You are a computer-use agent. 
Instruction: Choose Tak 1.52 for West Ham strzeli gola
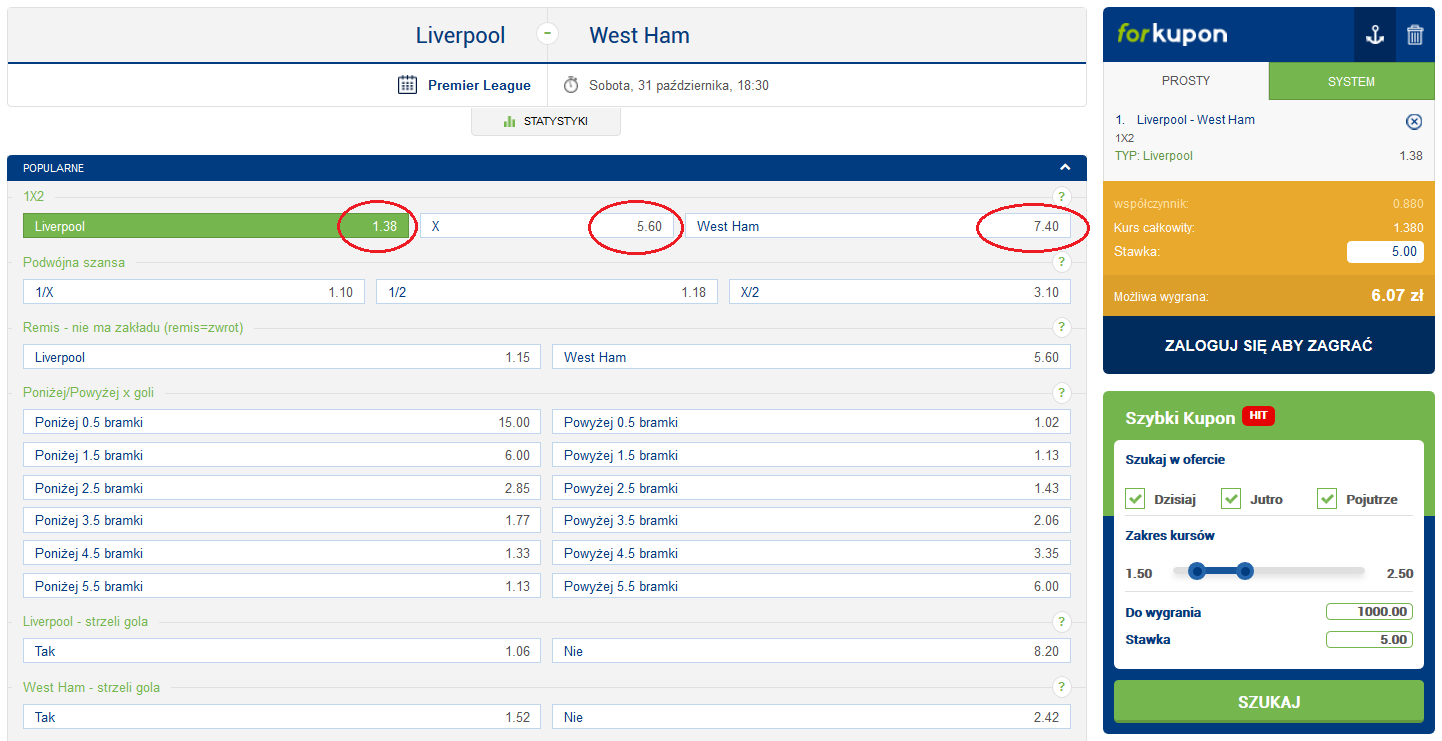pos(282,717)
